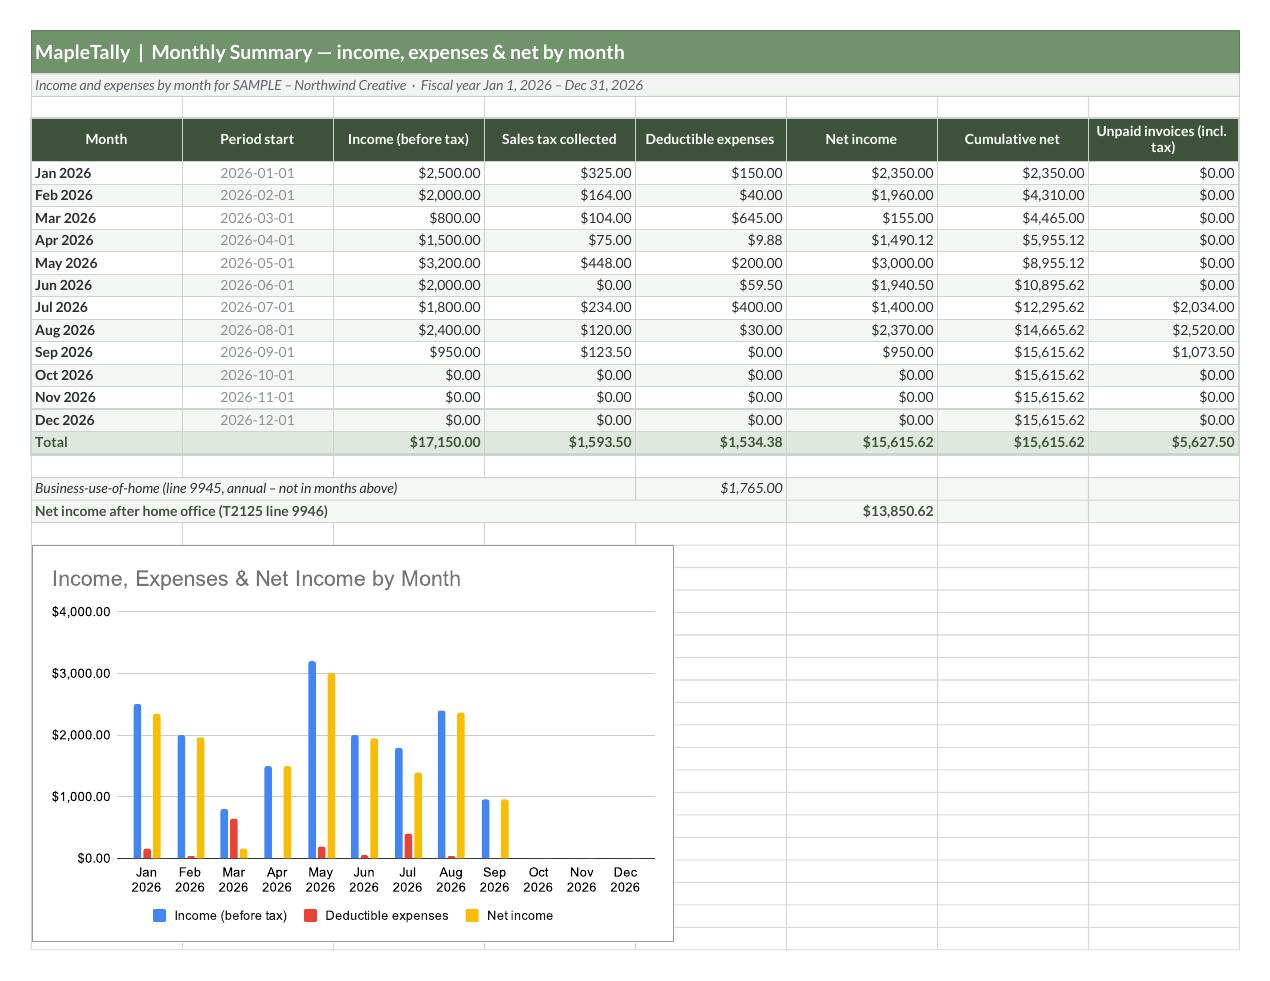The width and height of the screenshot is (1270, 981).
Task: Click the chart title Income, Expenses & Net Income
Action: pos(256,579)
